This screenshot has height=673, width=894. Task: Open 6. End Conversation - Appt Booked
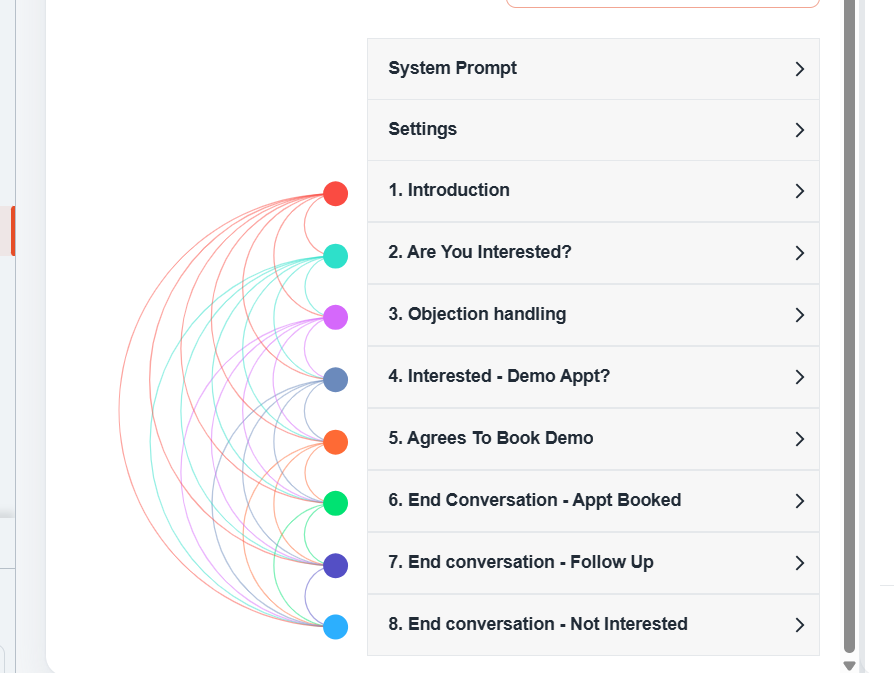click(x=593, y=501)
